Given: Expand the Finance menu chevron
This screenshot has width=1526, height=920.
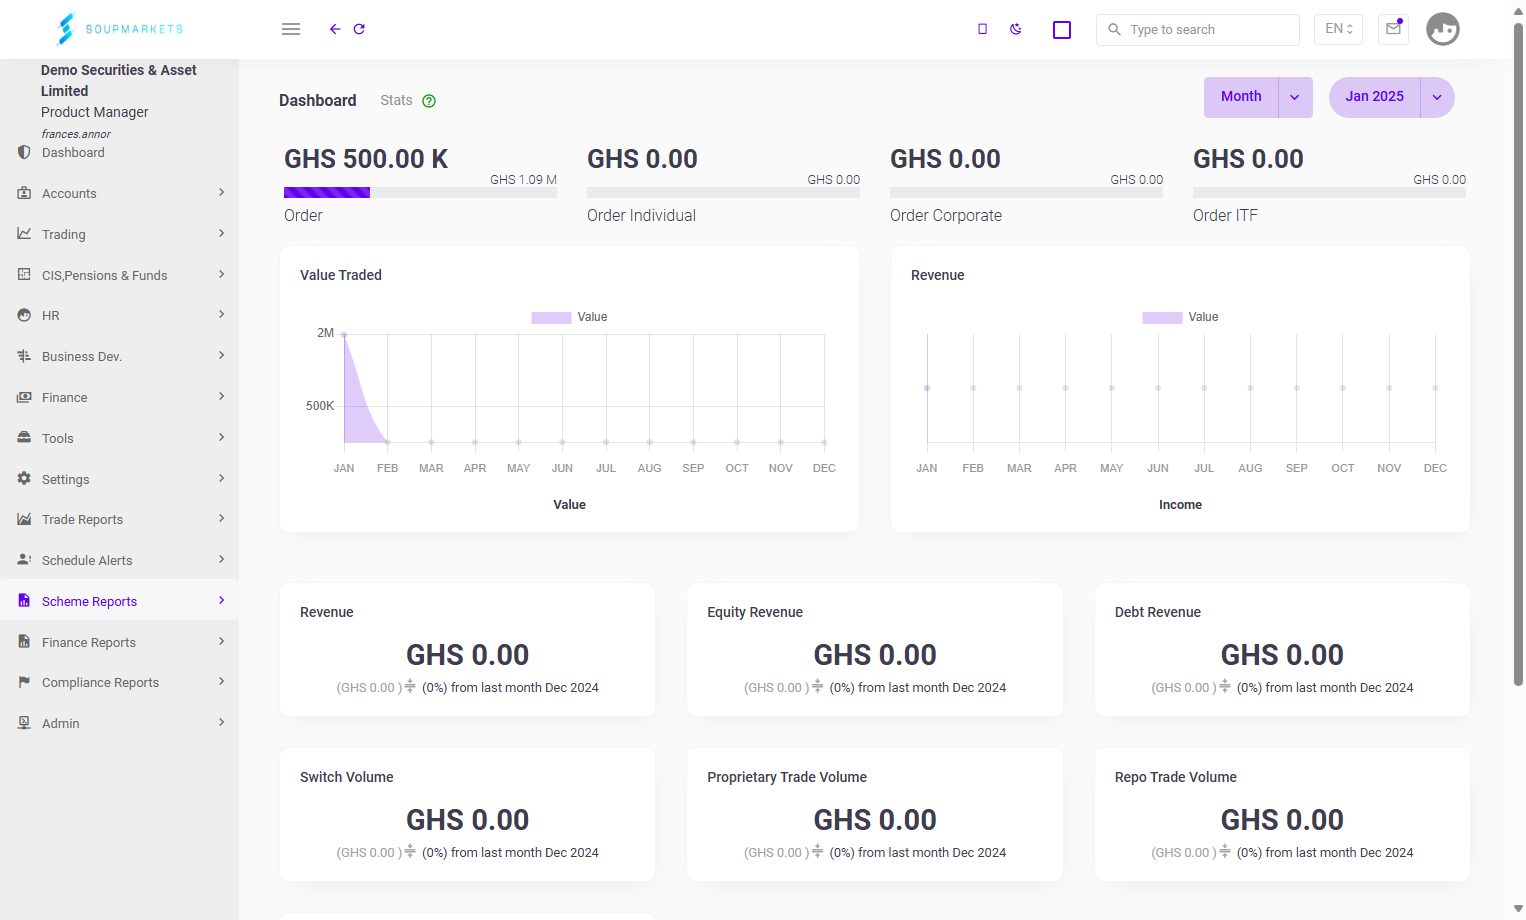Looking at the screenshot, I should (222, 396).
